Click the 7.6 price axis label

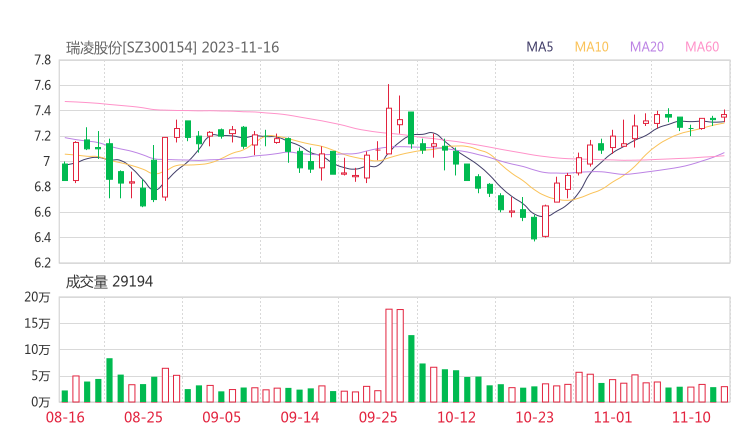pos(42,85)
